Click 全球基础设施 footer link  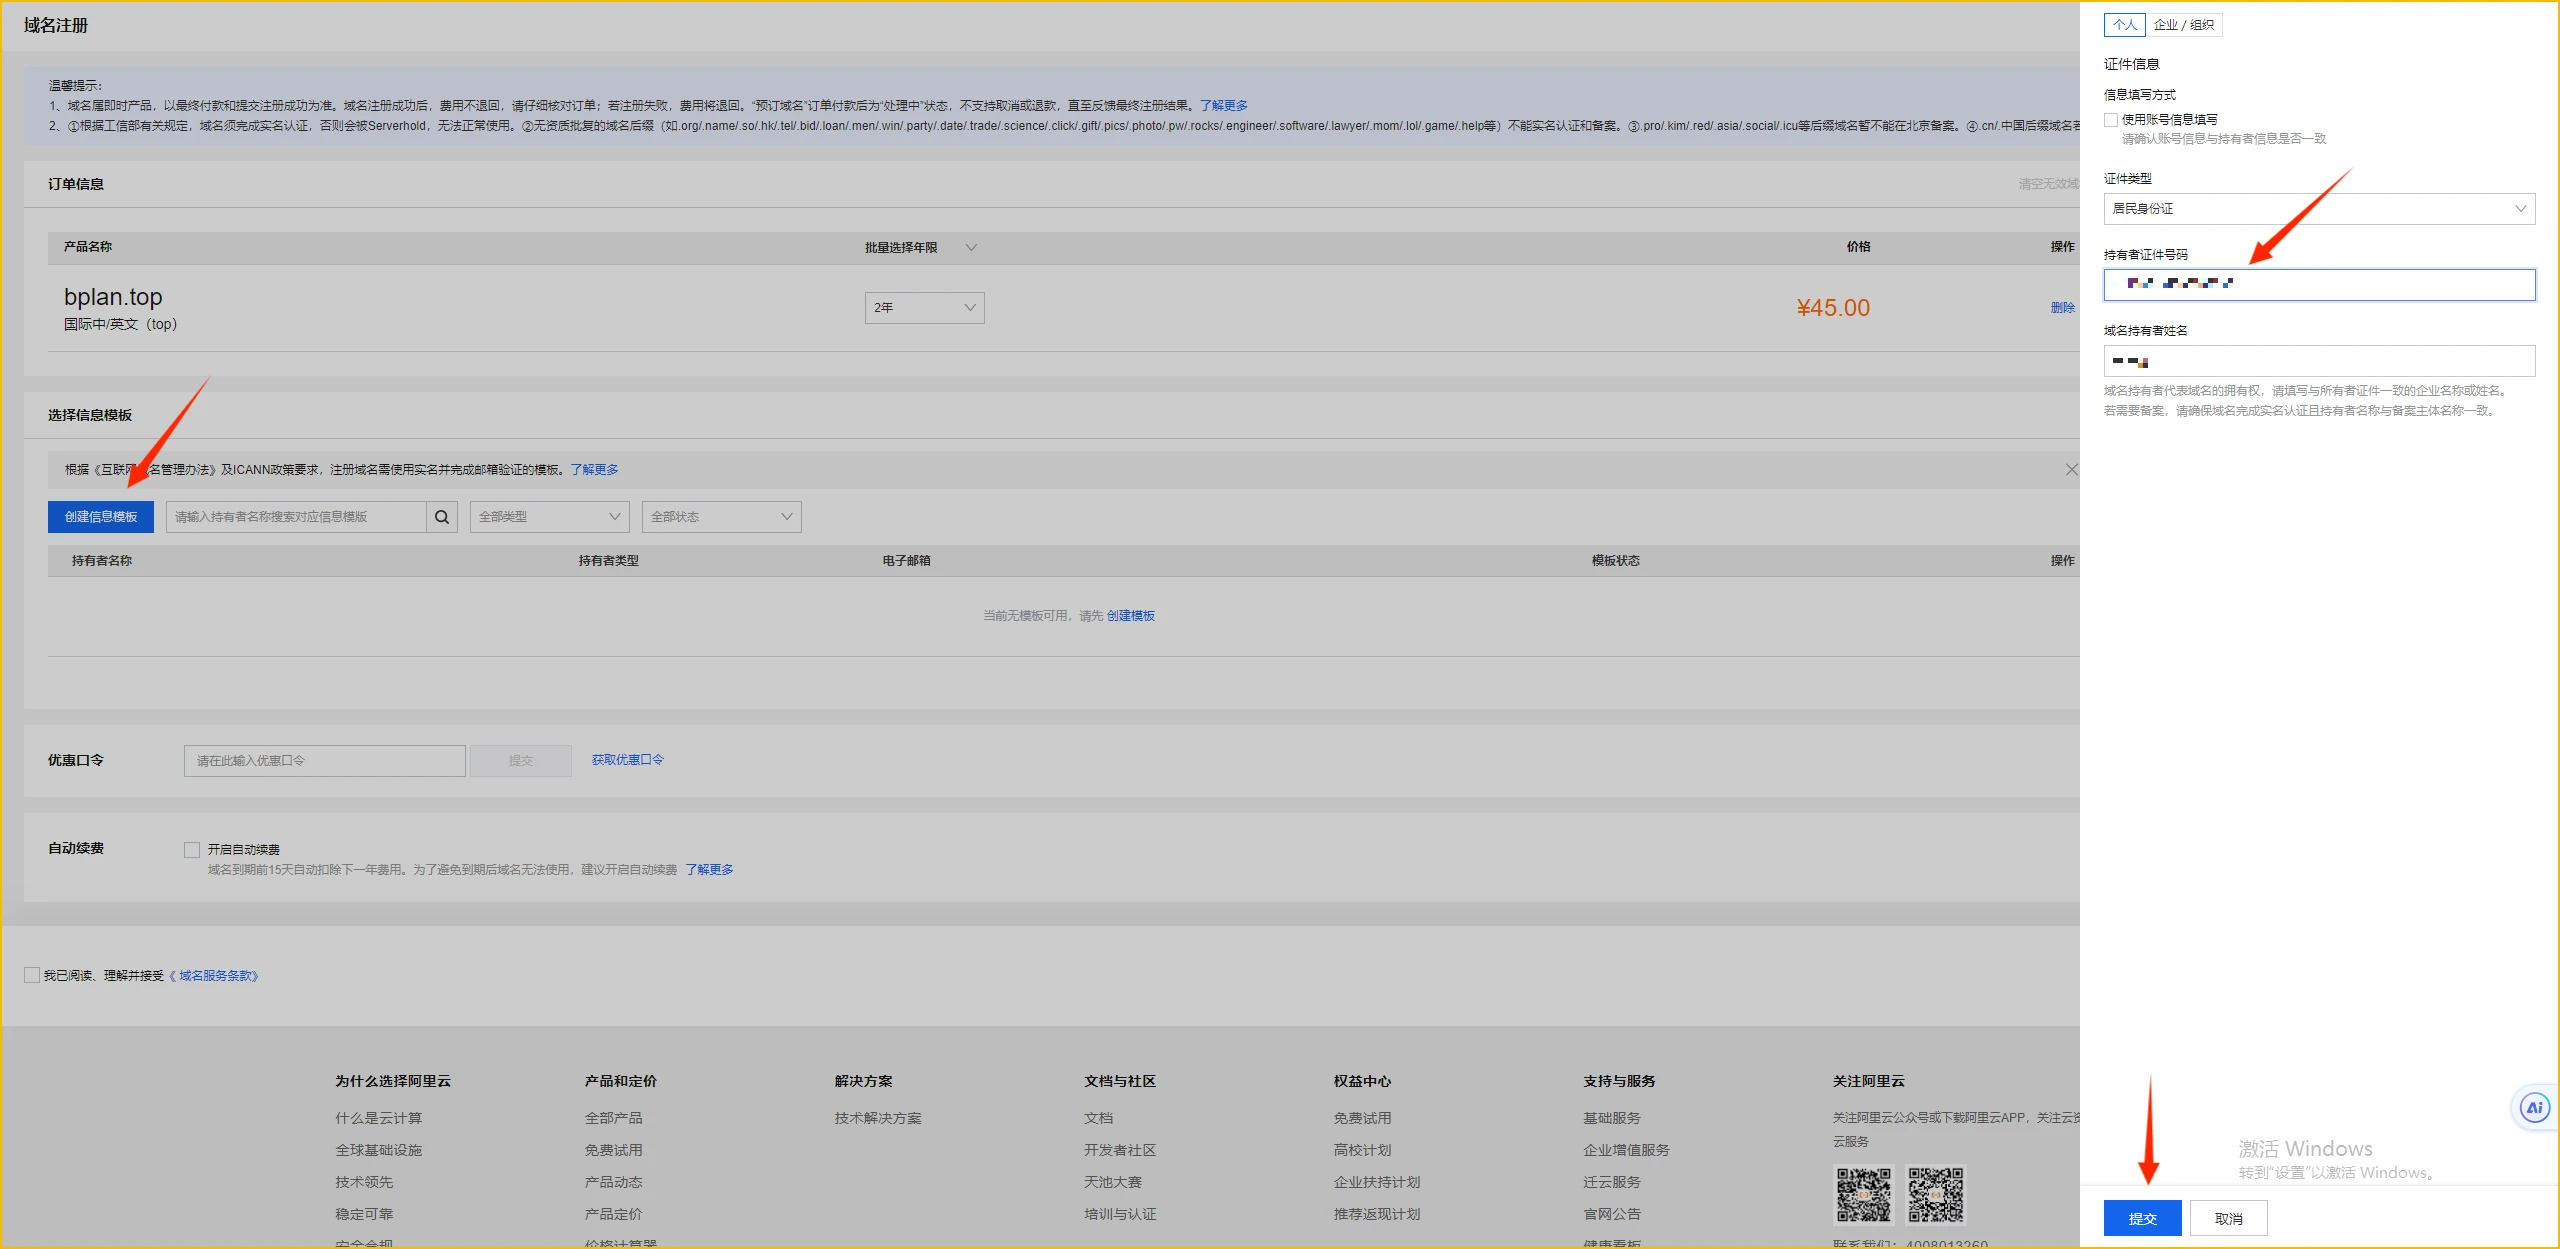378,1150
